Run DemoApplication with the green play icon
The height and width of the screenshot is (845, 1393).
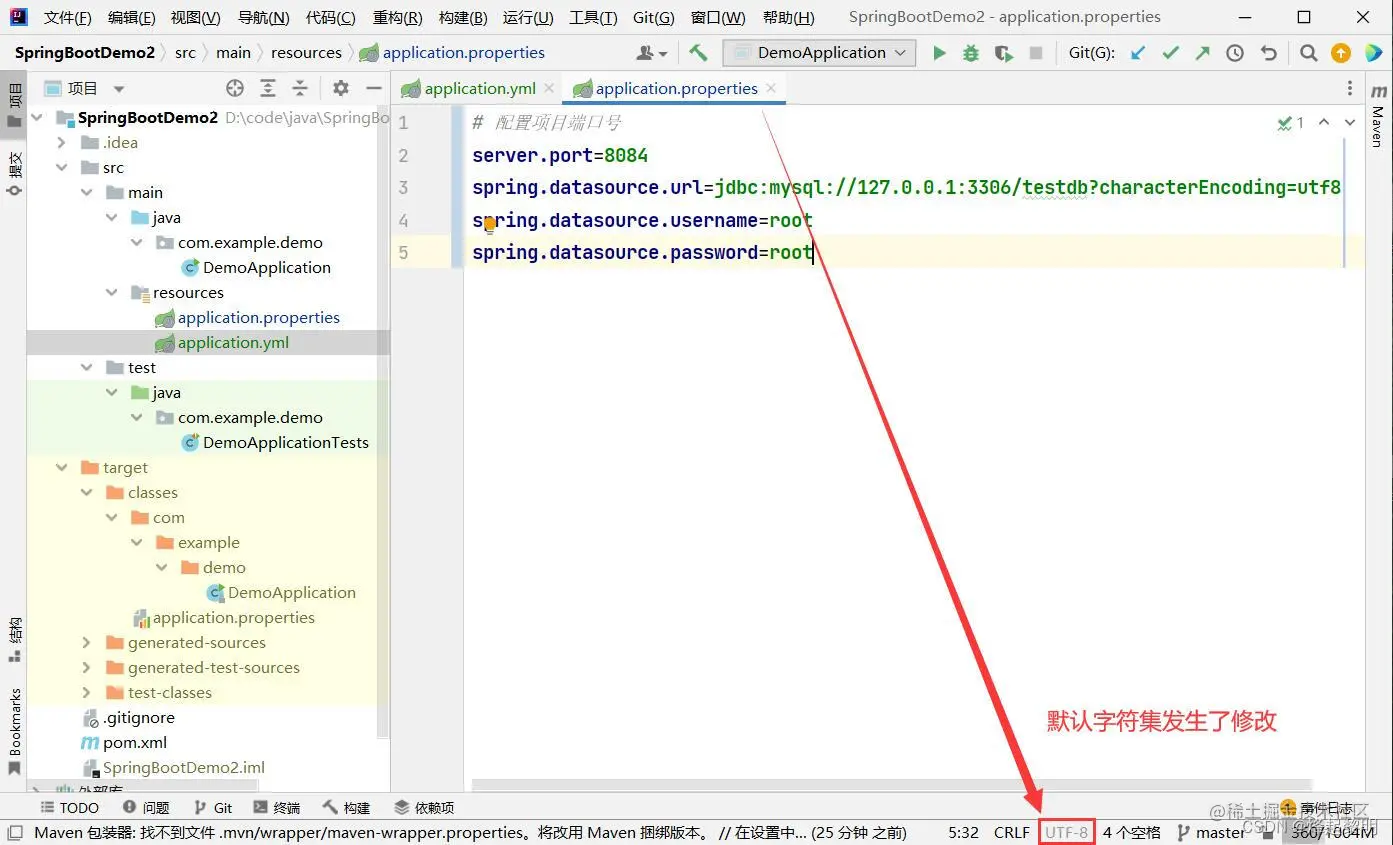tap(939, 53)
